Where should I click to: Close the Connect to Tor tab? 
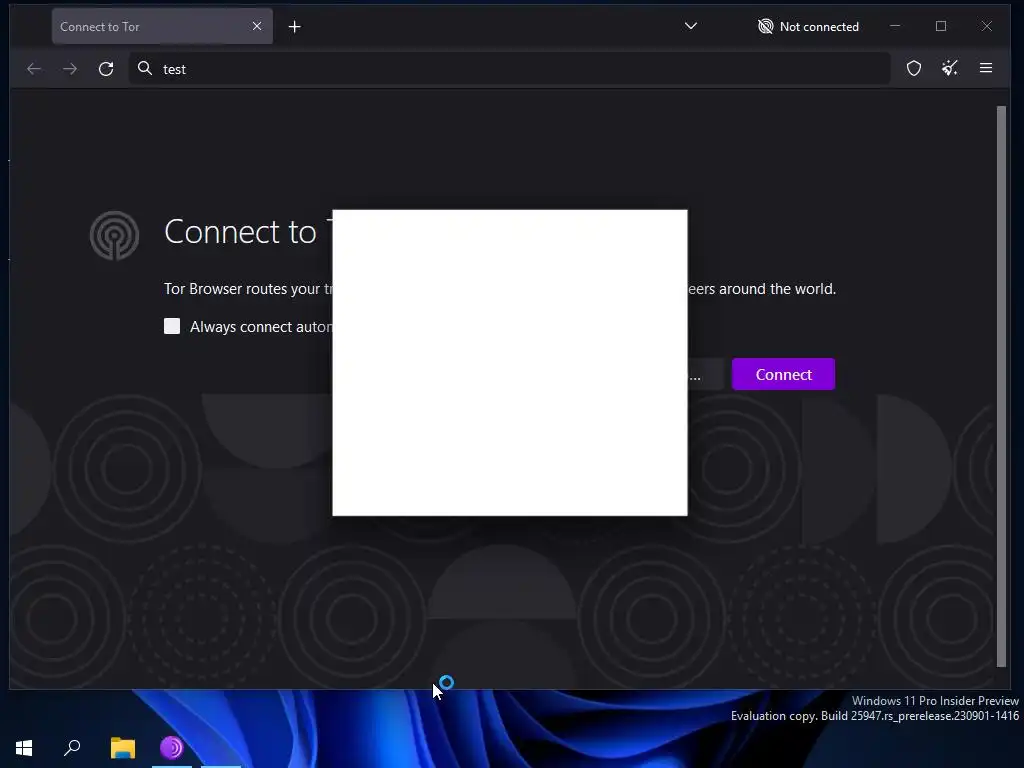pyautogui.click(x=257, y=26)
